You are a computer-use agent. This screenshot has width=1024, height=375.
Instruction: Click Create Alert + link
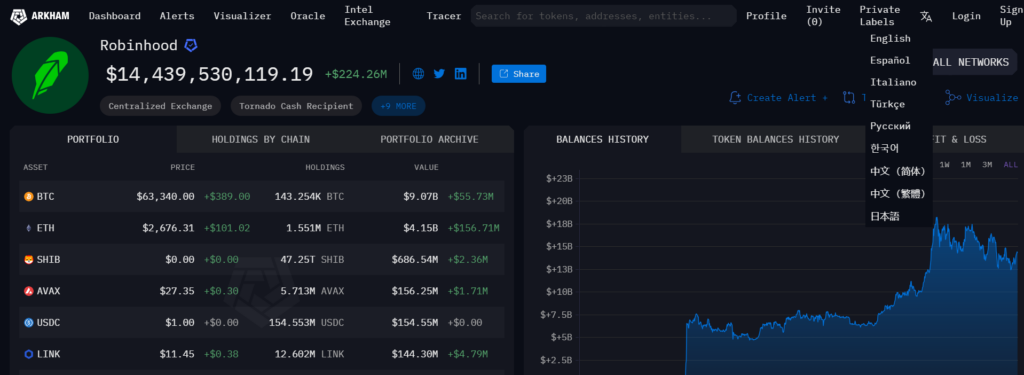(x=787, y=97)
